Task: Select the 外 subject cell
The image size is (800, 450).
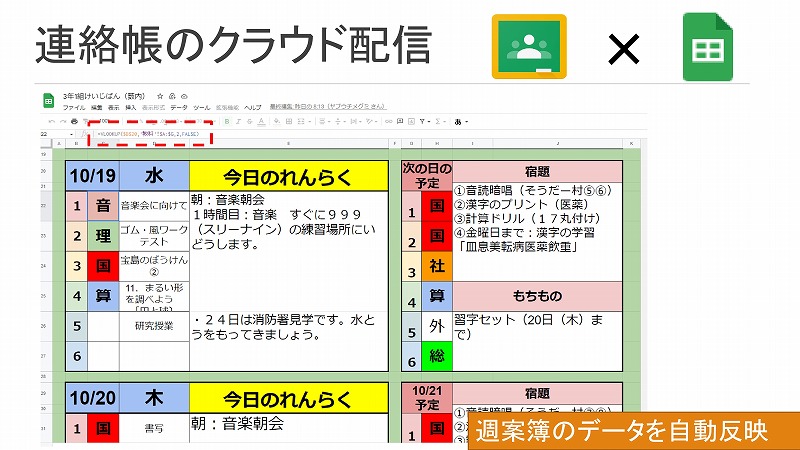Action: (x=437, y=326)
